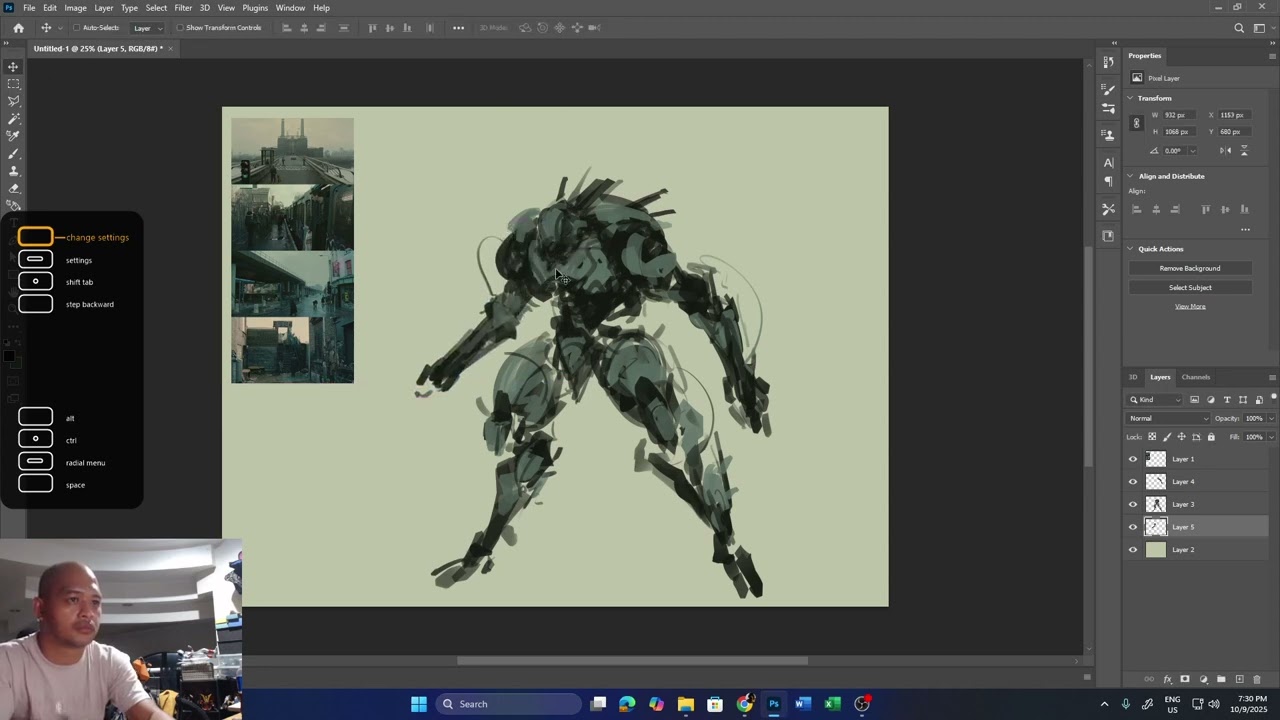The height and width of the screenshot is (720, 1280).
Task: Add a layer style via fx icon
Action: [1167, 680]
